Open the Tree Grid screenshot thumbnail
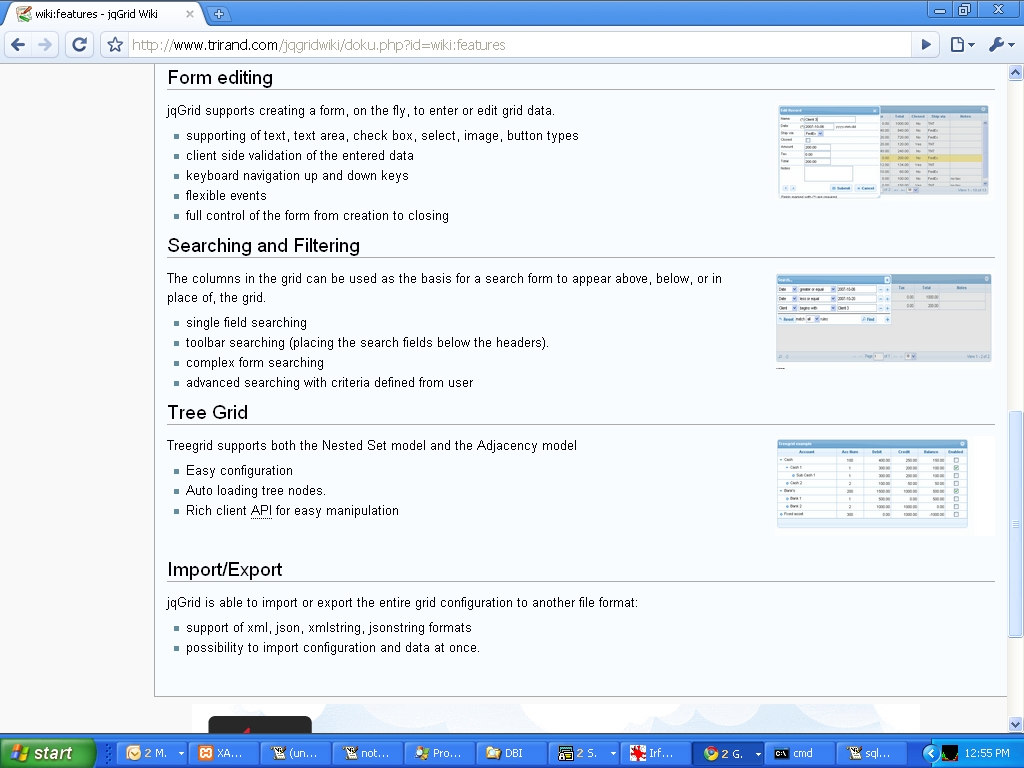The width and height of the screenshot is (1024, 768). [872, 483]
